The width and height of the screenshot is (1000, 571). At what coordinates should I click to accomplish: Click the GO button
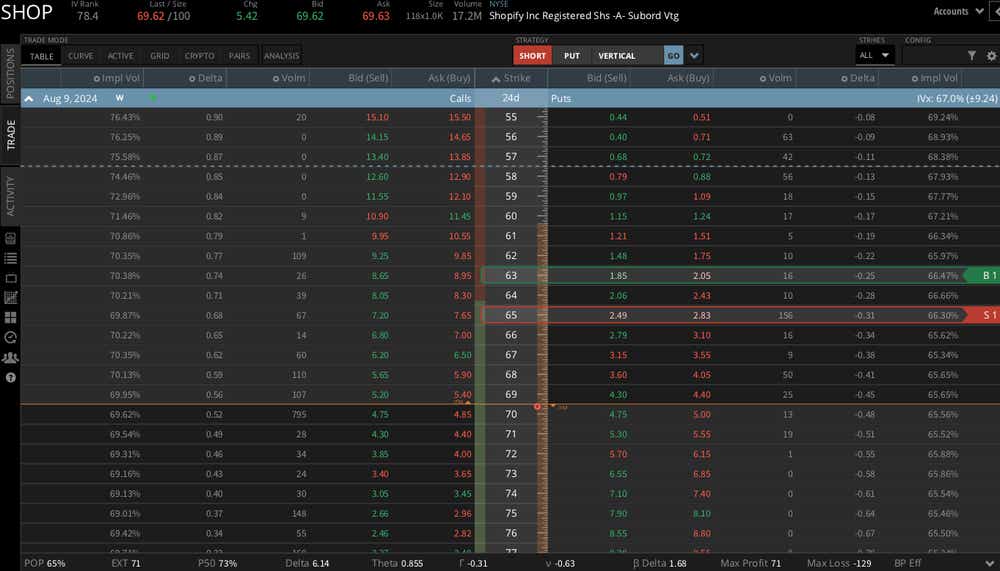[673, 56]
